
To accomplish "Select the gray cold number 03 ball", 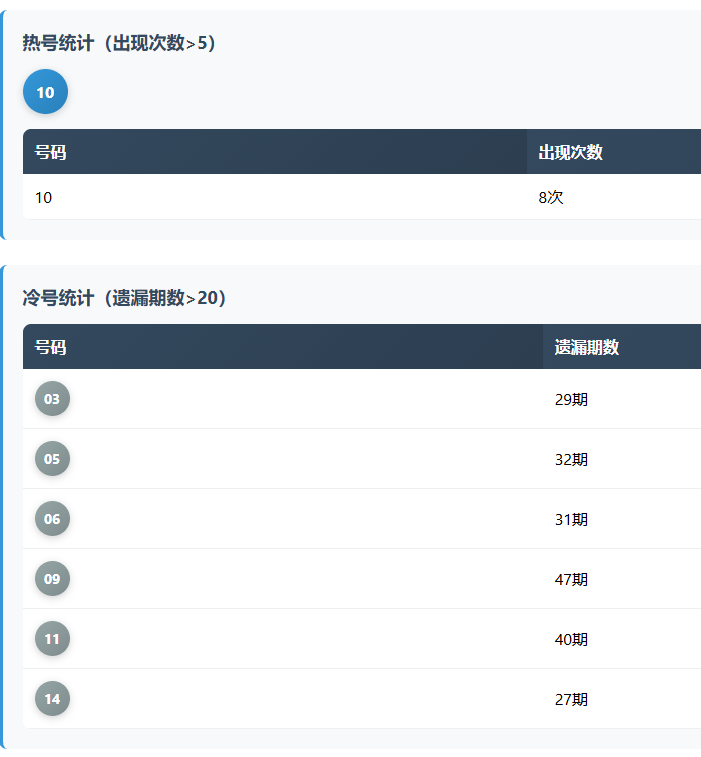I will 52,399.
